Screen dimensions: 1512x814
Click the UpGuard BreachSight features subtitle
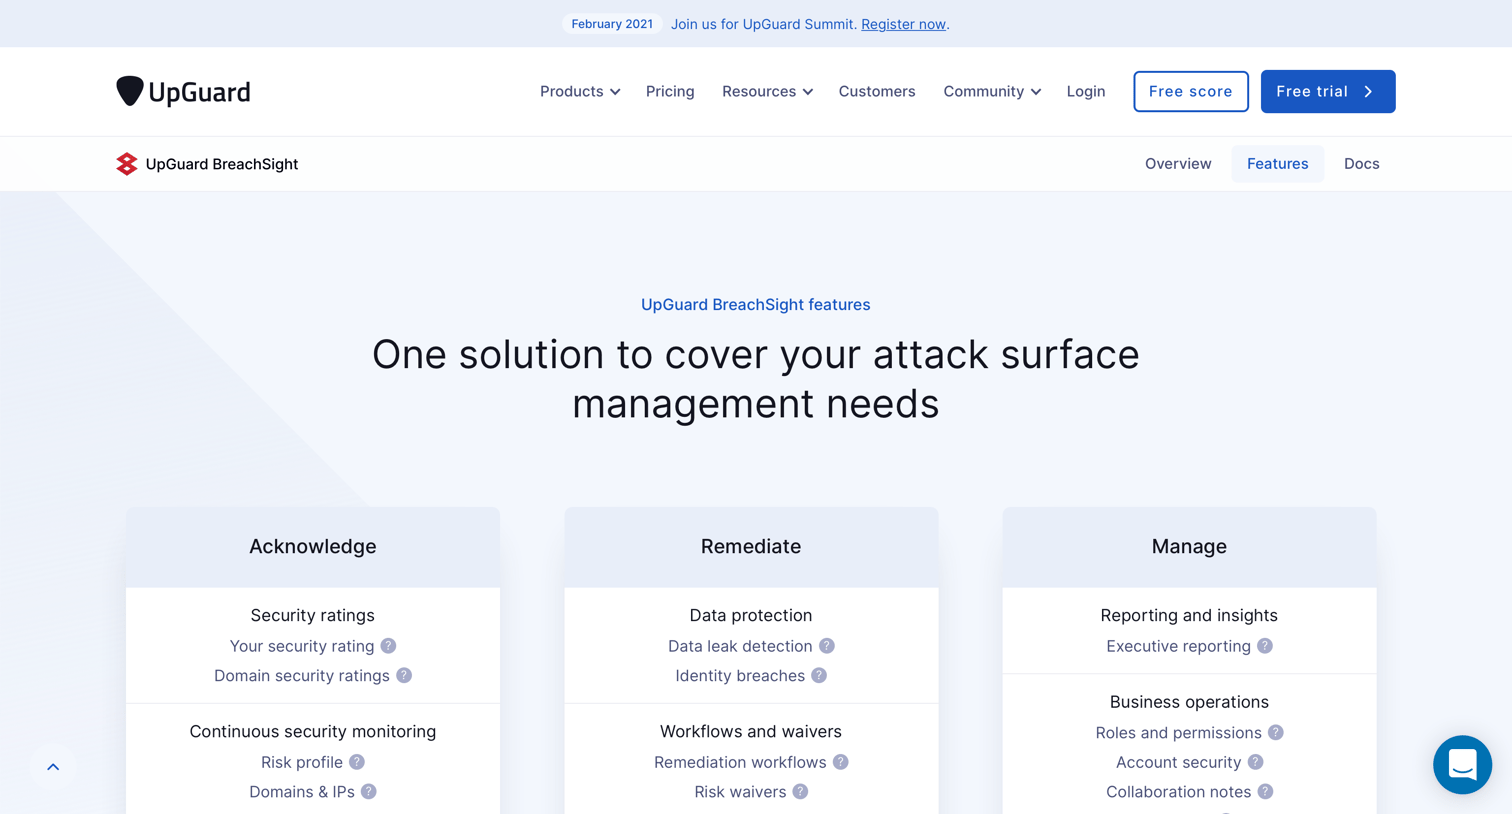pyautogui.click(x=756, y=305)
